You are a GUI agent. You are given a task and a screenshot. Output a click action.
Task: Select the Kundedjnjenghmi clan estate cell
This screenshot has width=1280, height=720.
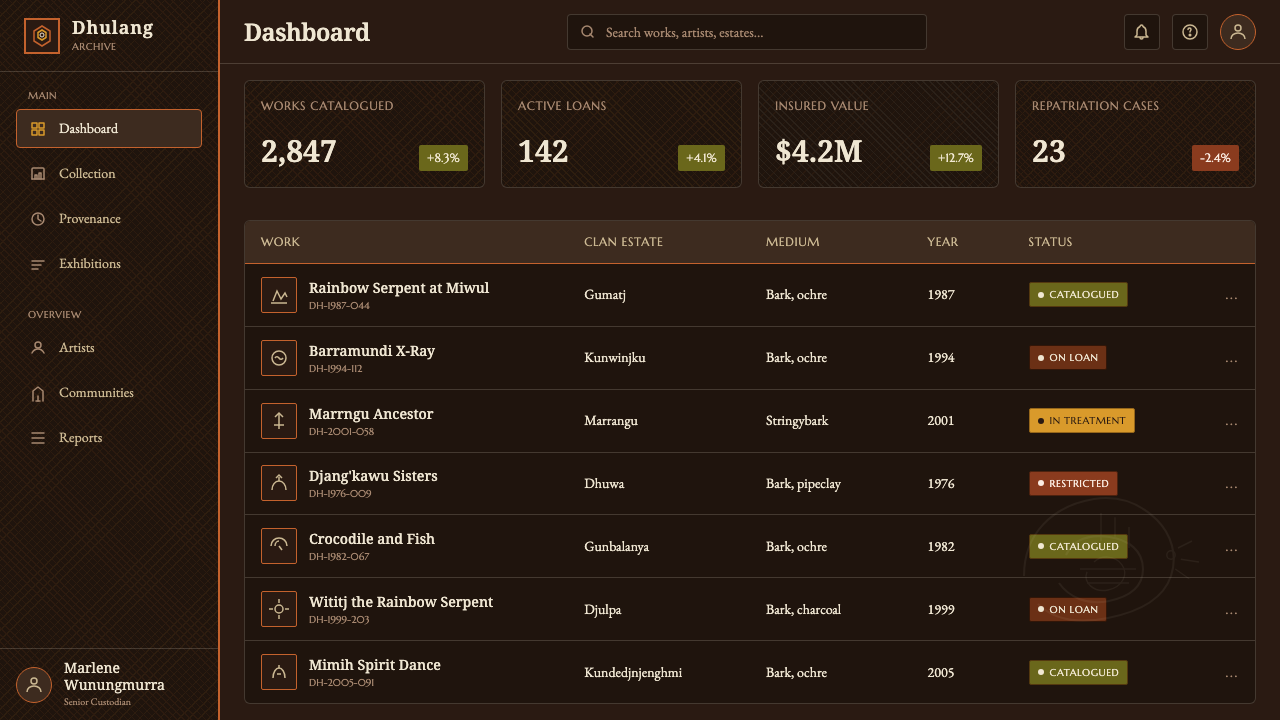coord(633,673)
